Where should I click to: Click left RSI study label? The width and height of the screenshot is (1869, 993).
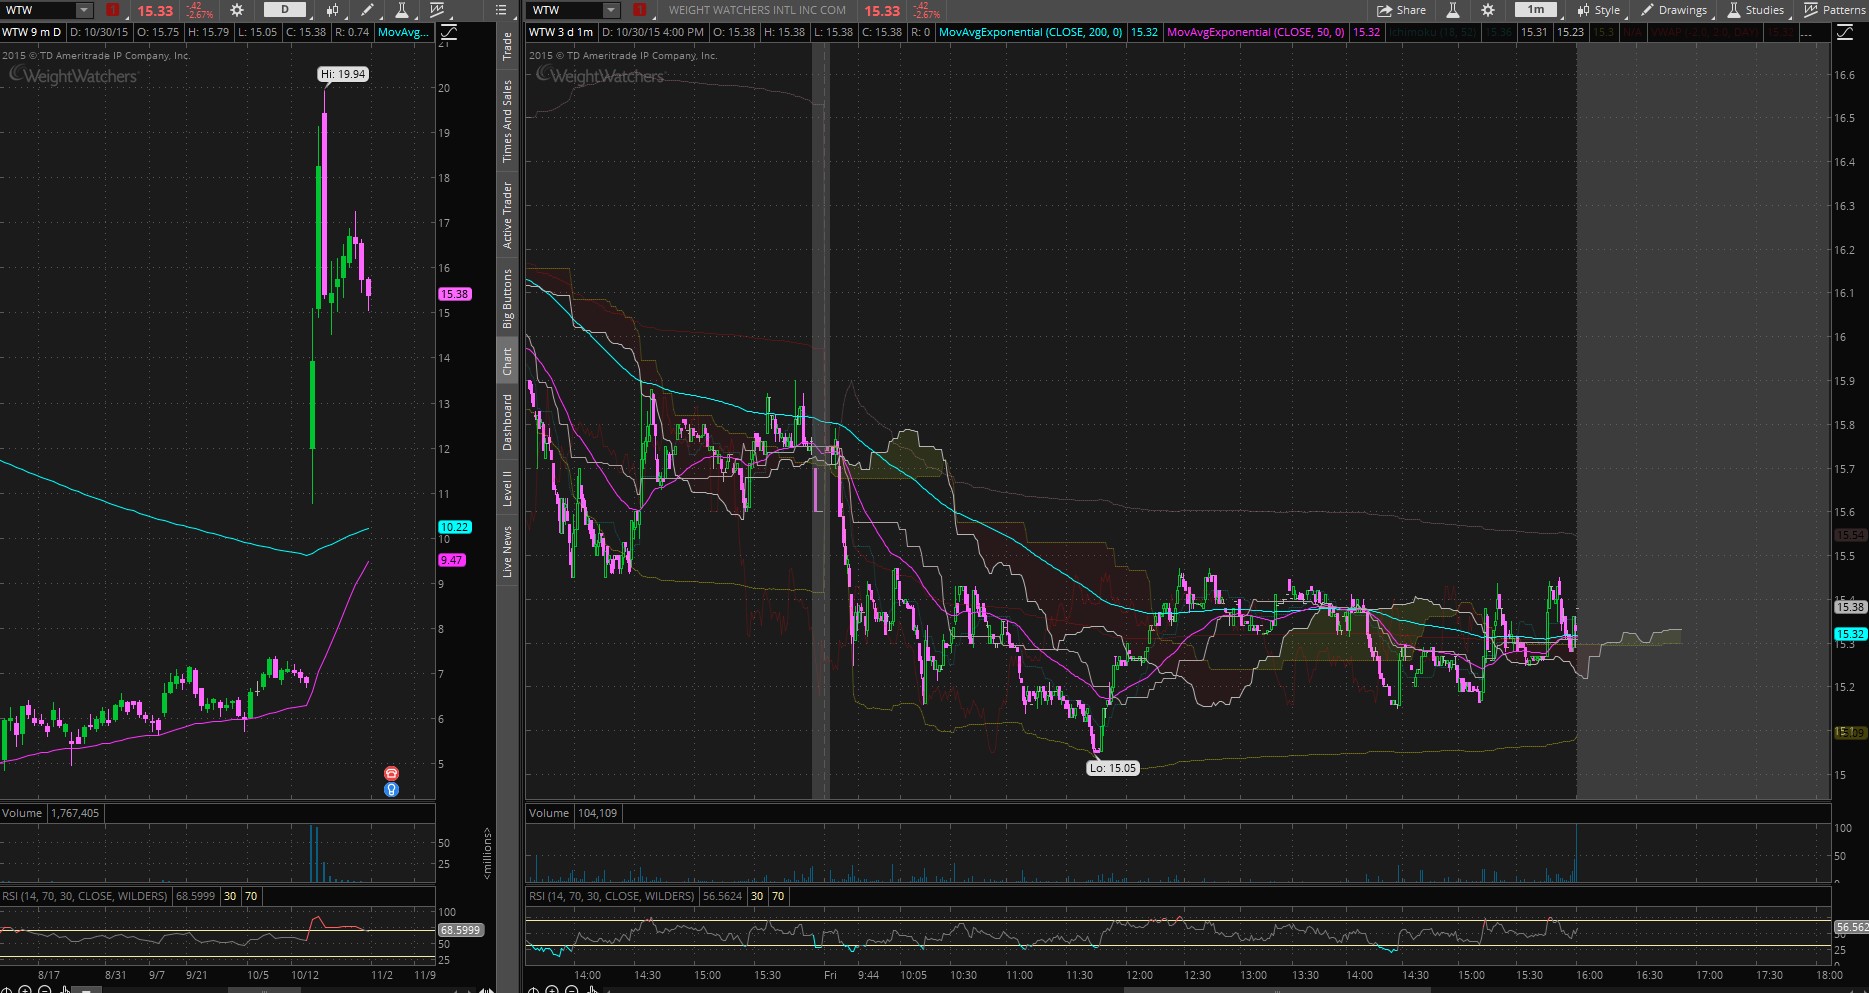coord(85,896)
